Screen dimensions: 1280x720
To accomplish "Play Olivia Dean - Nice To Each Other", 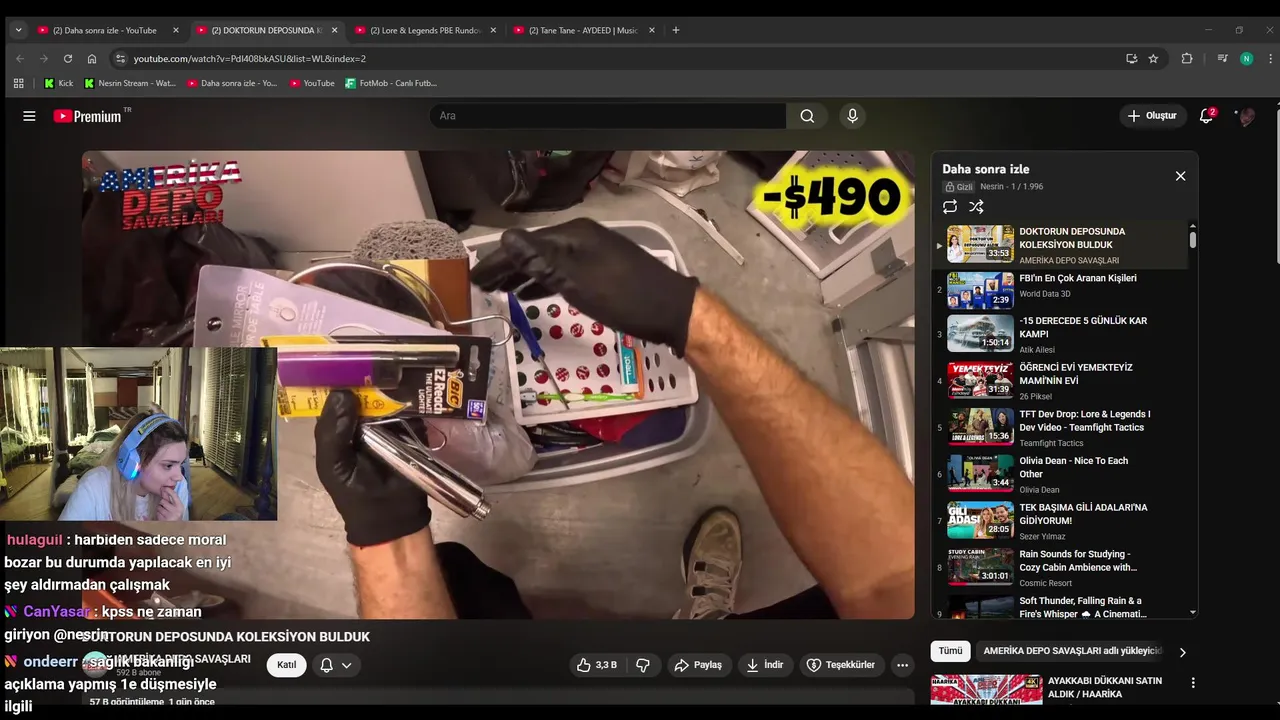I will pos(1060,474).
